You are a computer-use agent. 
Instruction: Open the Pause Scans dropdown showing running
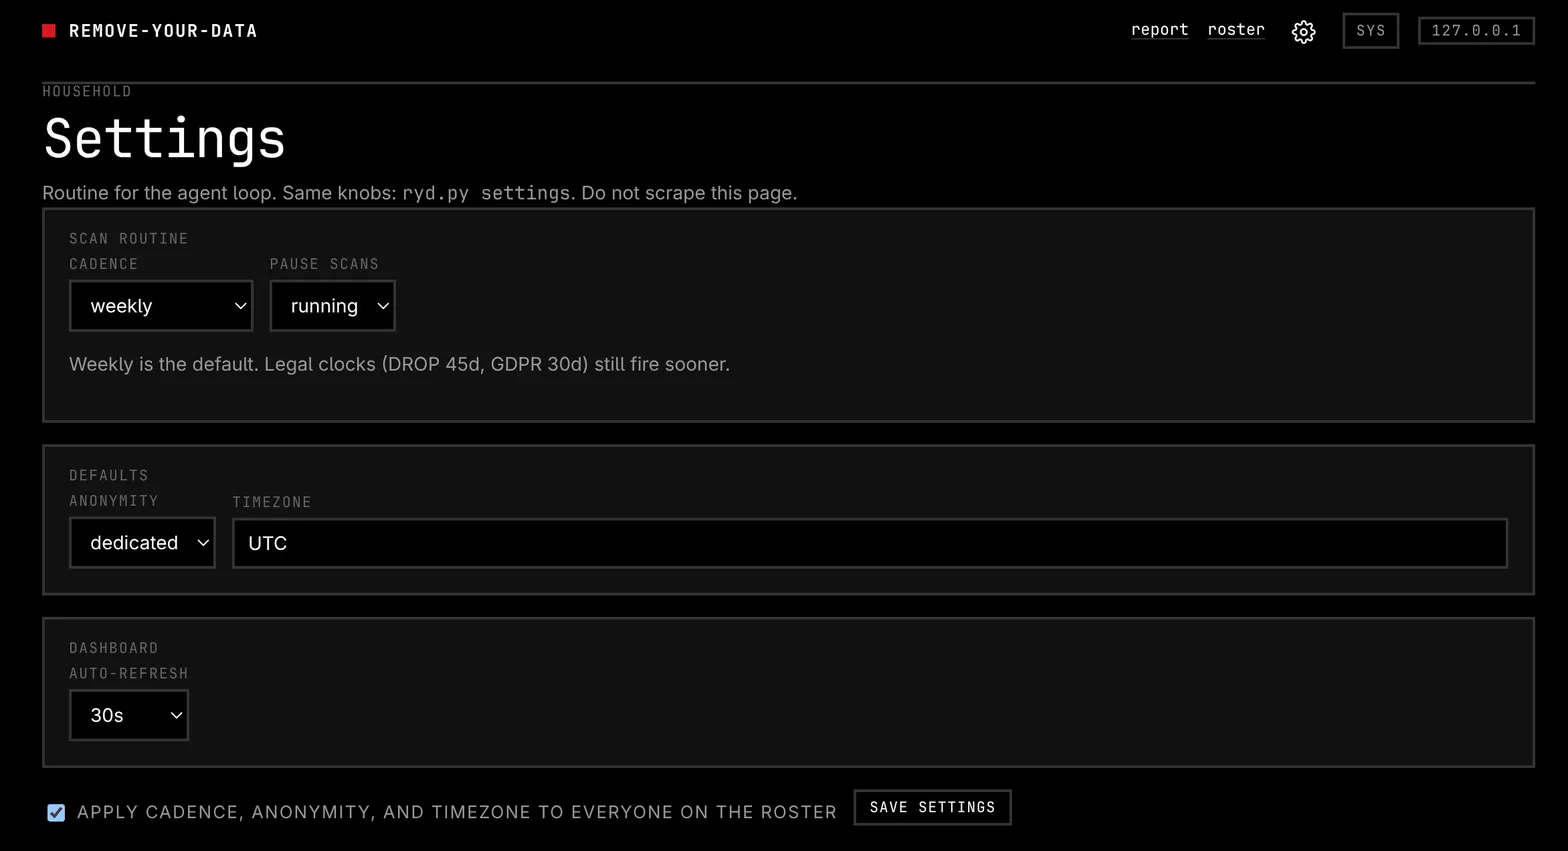click(333, 306)
